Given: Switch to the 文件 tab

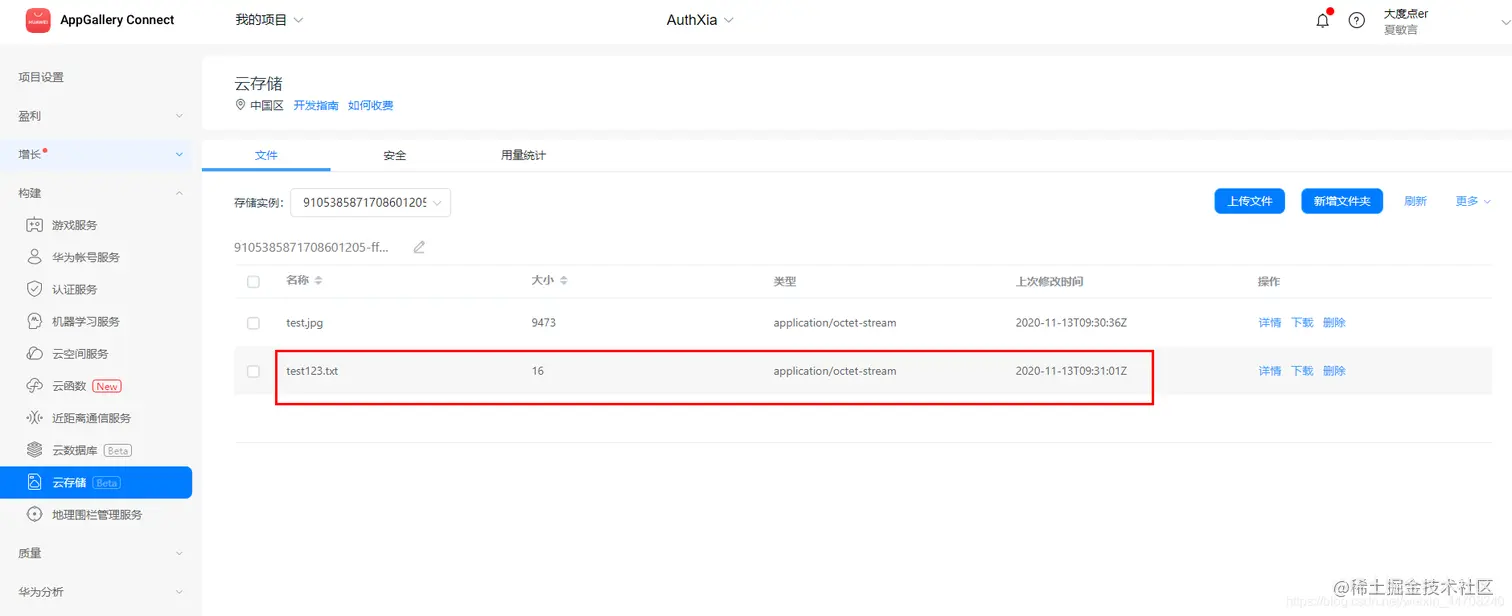Looking at the screenshot, I should coord(266,155).
